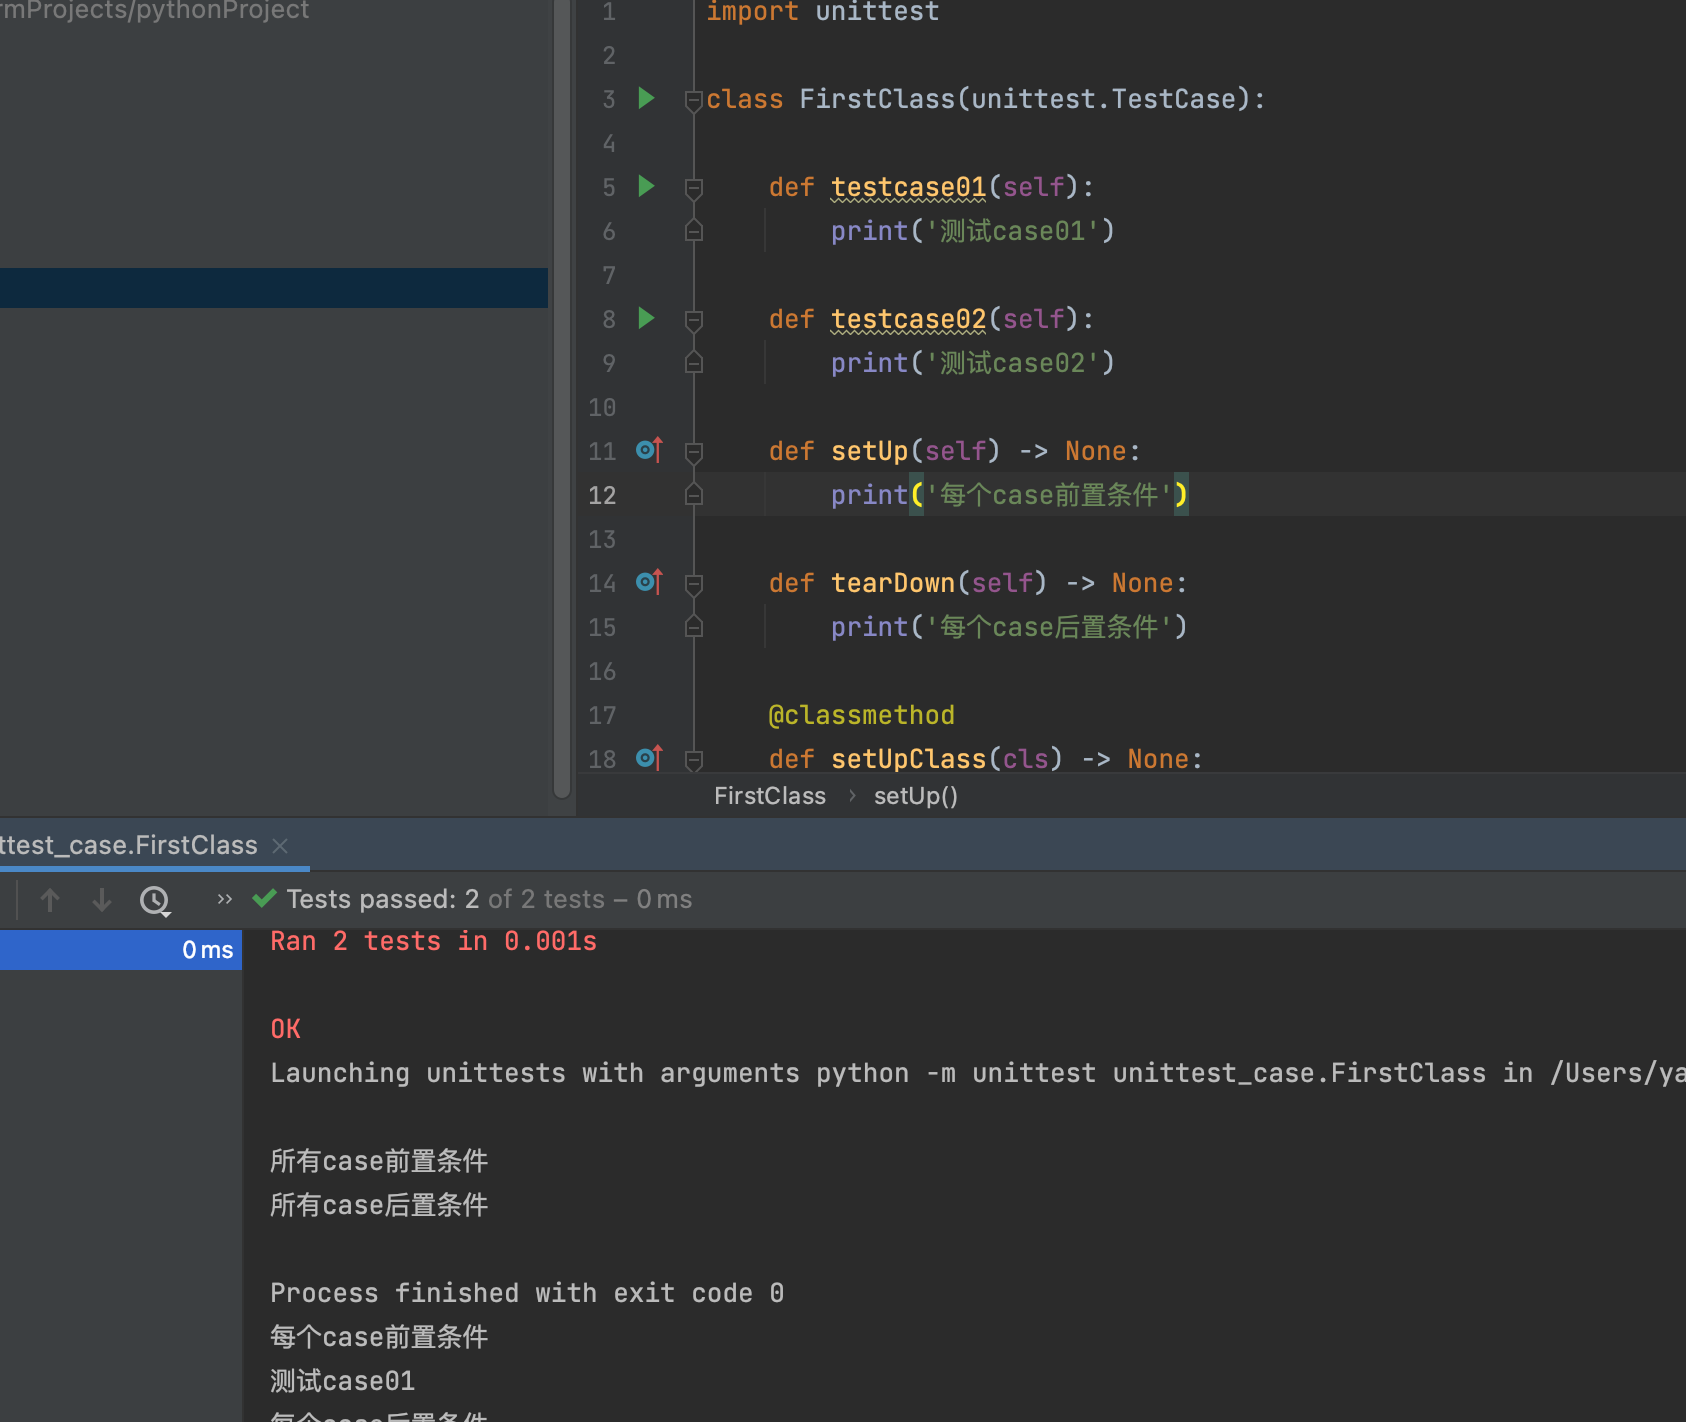Click '测试case01' console output line
The image size is (1686, 1422).
(342, 1381)
